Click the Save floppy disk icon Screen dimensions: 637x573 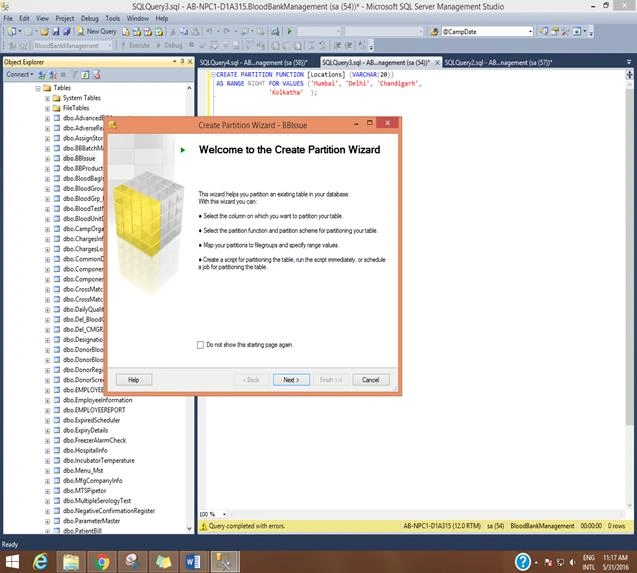coord(56,32)
